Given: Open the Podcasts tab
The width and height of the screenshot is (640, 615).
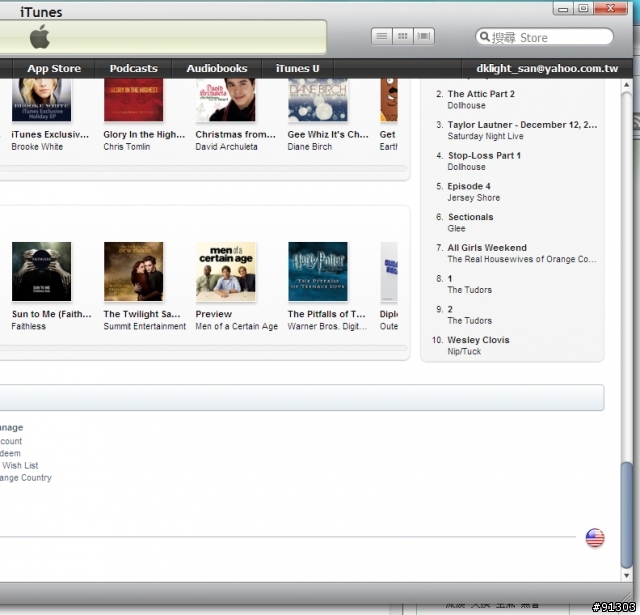Looking at the screenshot, I should [133, 68].
